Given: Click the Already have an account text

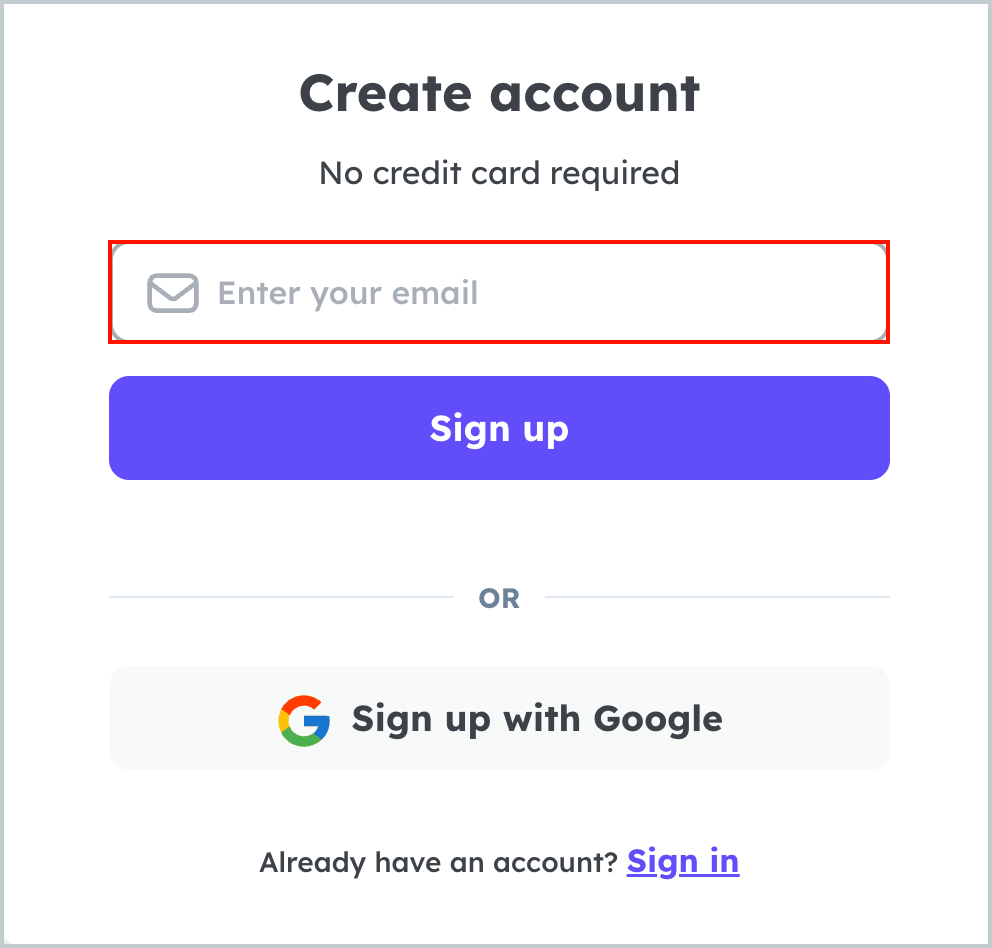Looking at the screenshot, I should click(x=438, y=861).
